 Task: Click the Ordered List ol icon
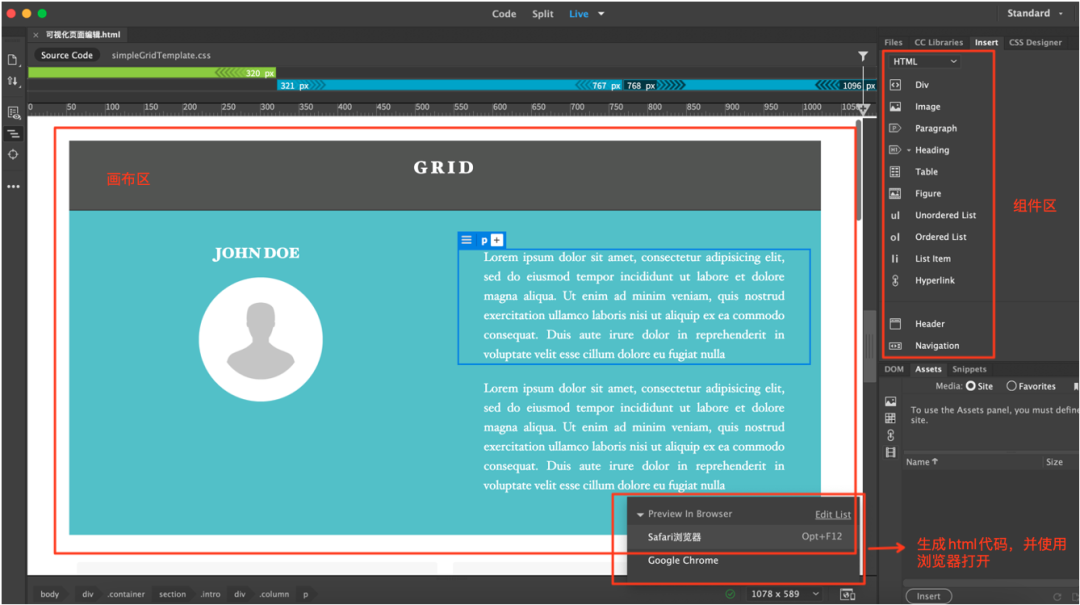tap(895, 237)
